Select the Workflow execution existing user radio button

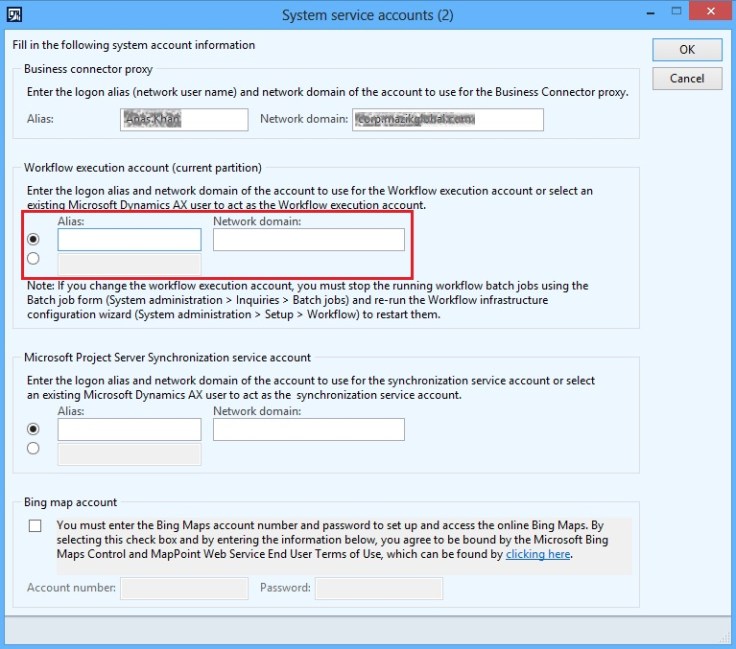[x=34, y=259]
